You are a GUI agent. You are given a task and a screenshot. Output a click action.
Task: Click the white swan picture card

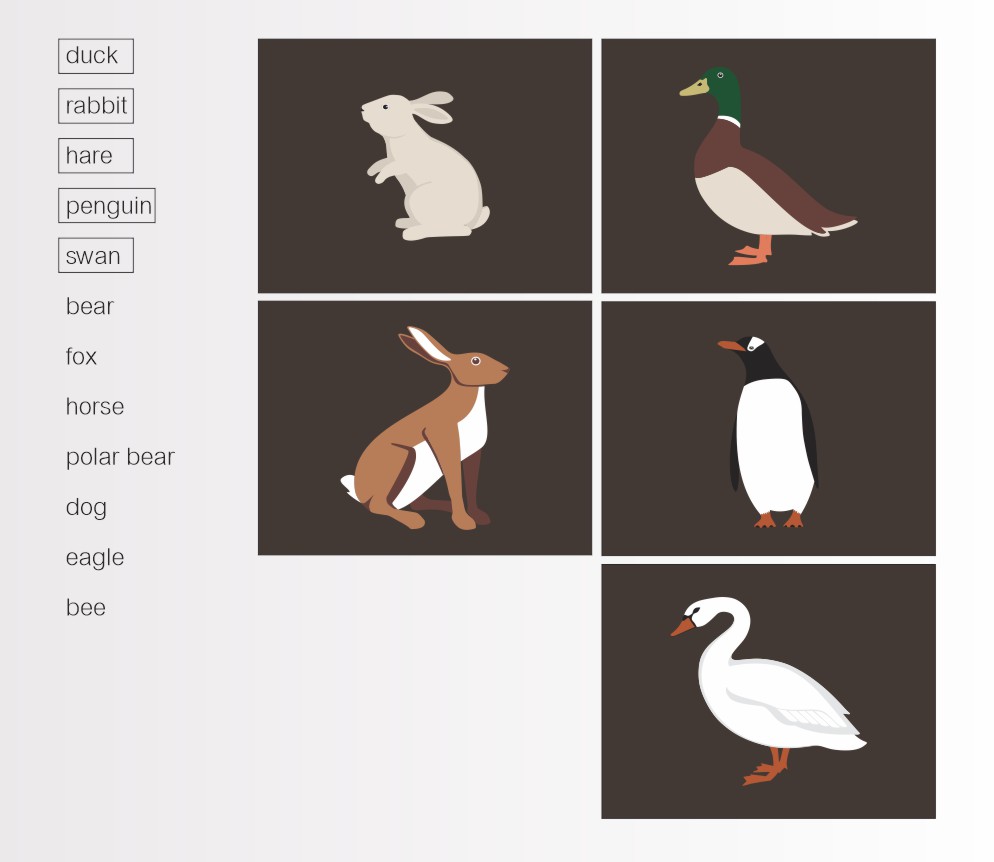pos(768,691)
